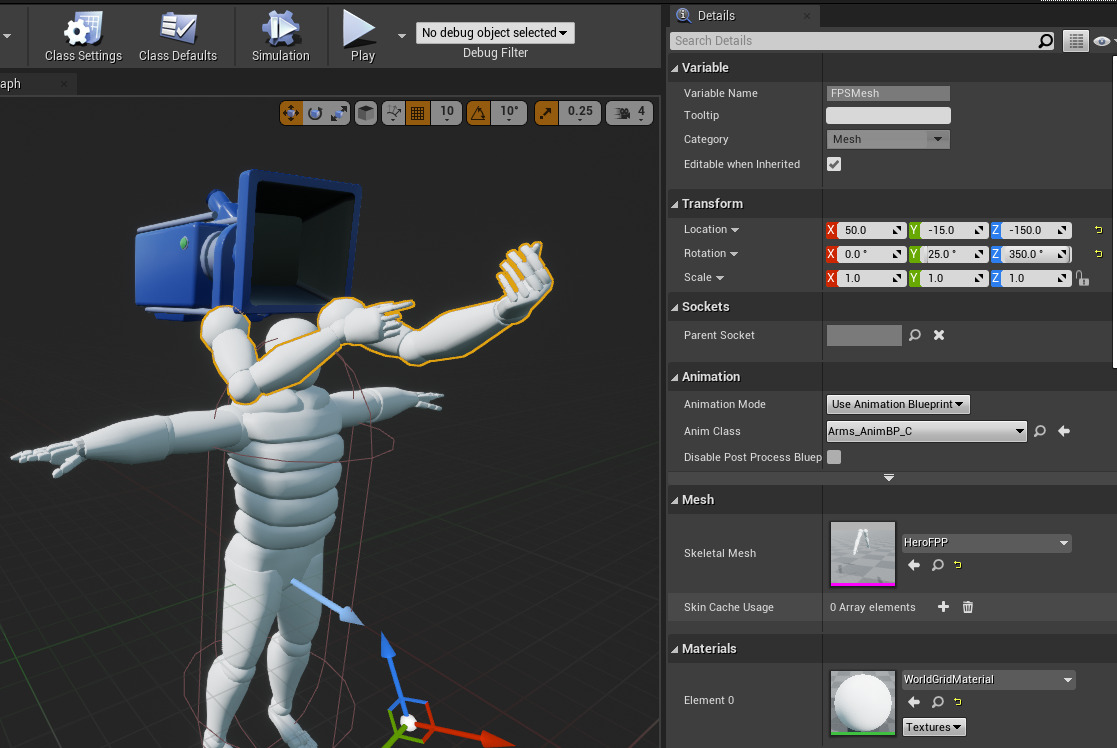Collapse the Transform section
This screenshot has height=748, width=1117.
point(675,204)
